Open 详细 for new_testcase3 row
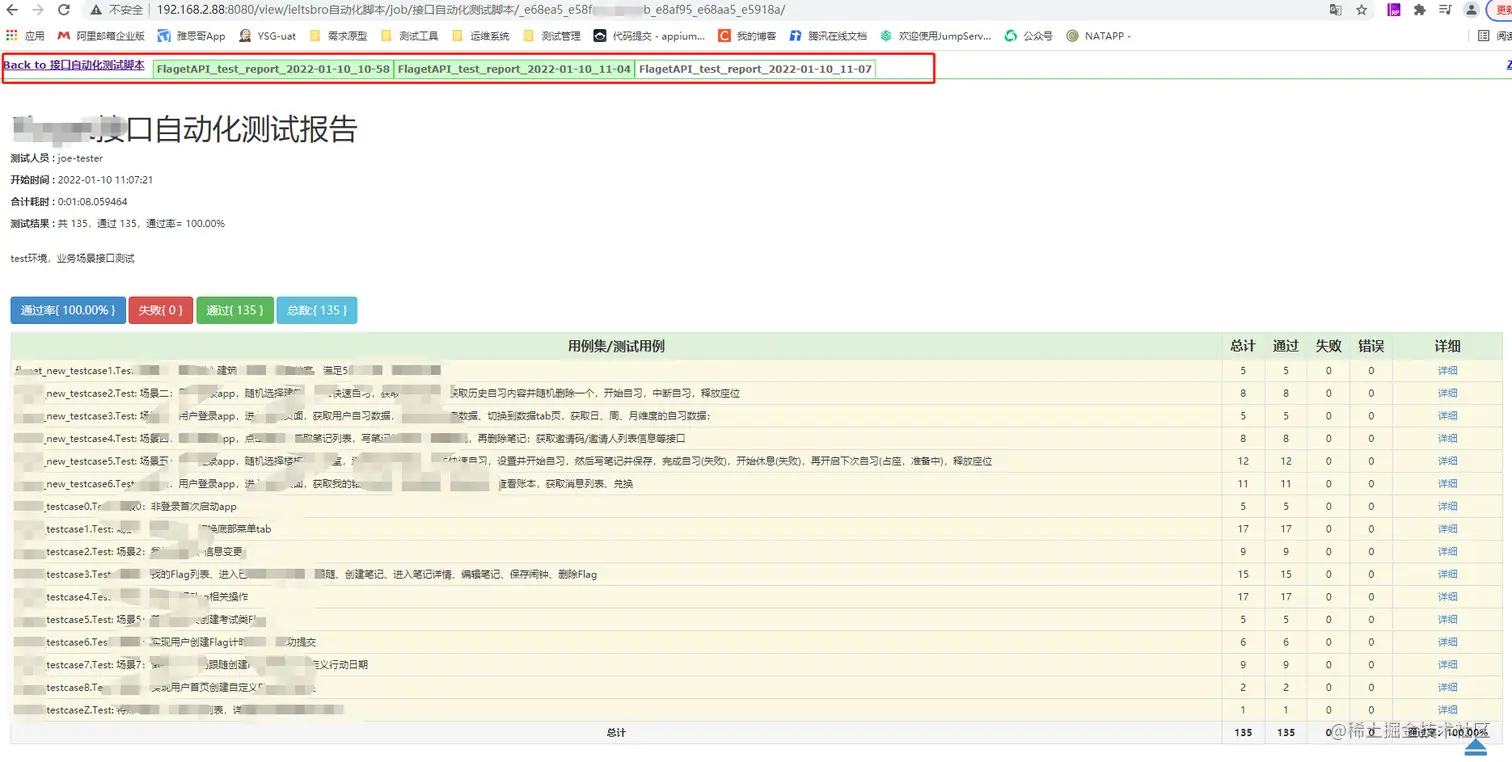This screenshot has width=1512, height=762. click(1447, 416)
